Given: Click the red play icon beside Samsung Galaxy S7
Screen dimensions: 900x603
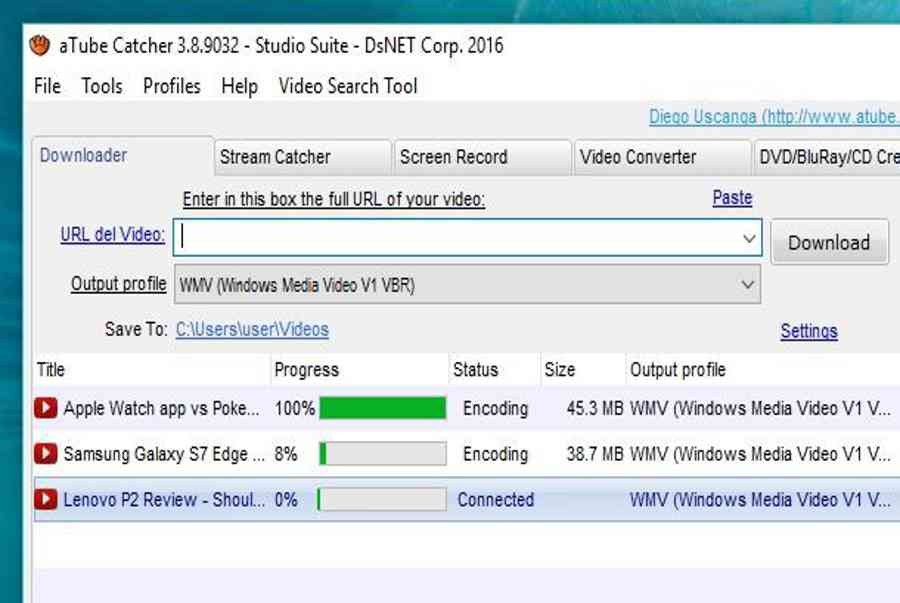Looking at the screenshot, I should pyautogui.click(x=45, y=454).
